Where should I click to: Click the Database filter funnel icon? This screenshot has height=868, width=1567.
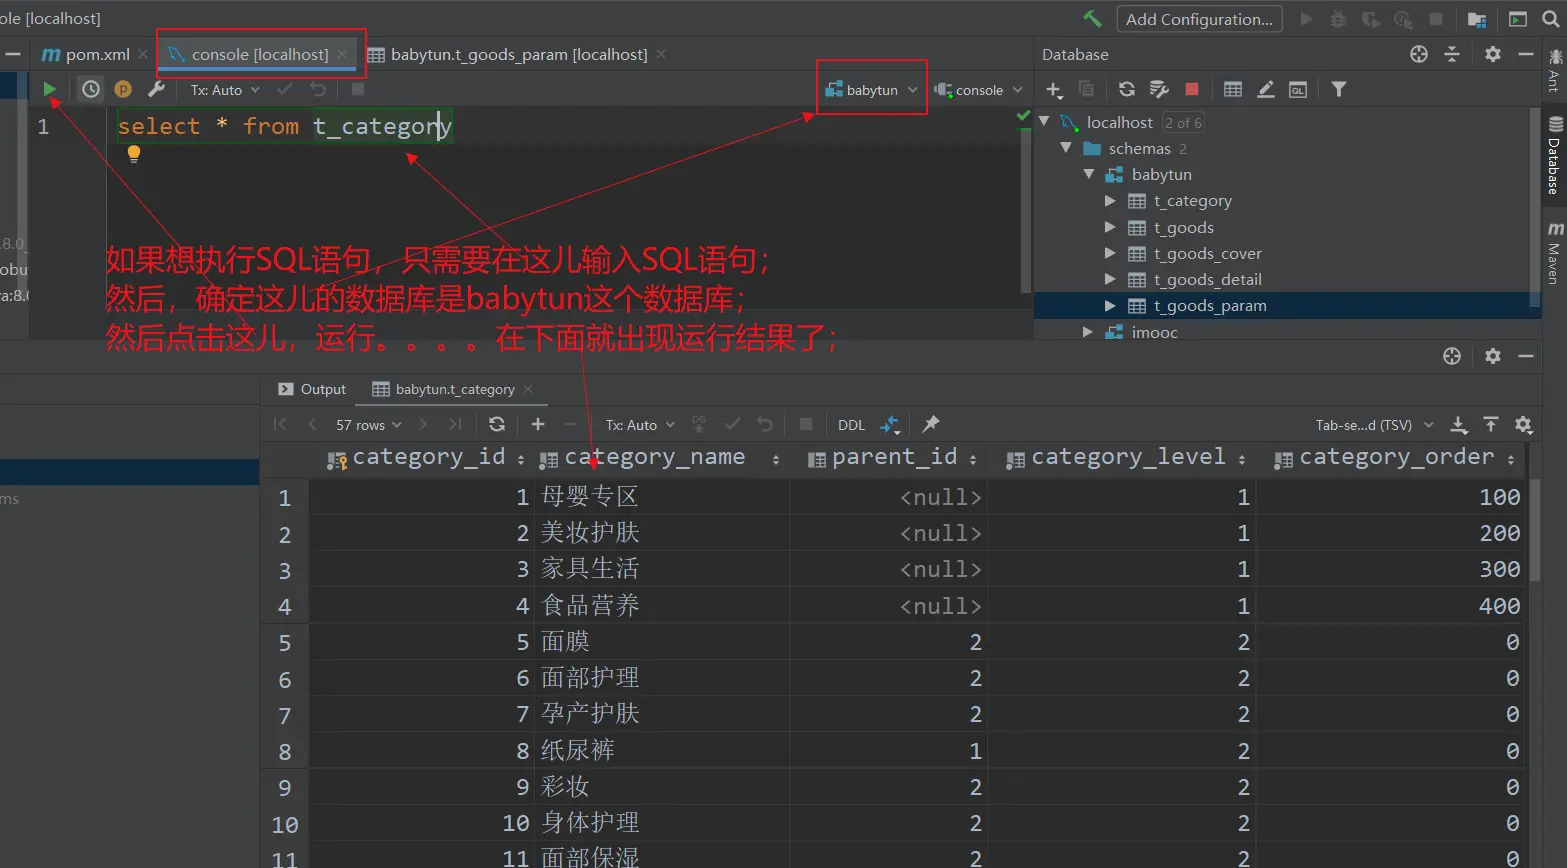[1338, 90]
